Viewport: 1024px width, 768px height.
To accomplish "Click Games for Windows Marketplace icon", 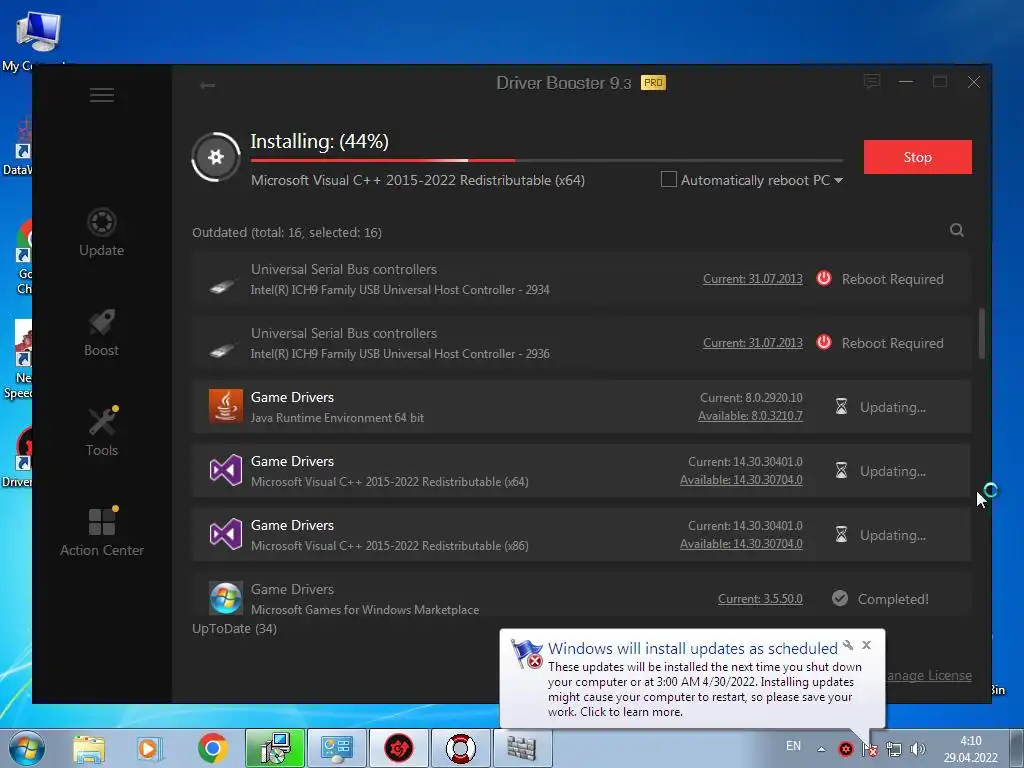I will point(226,598).
